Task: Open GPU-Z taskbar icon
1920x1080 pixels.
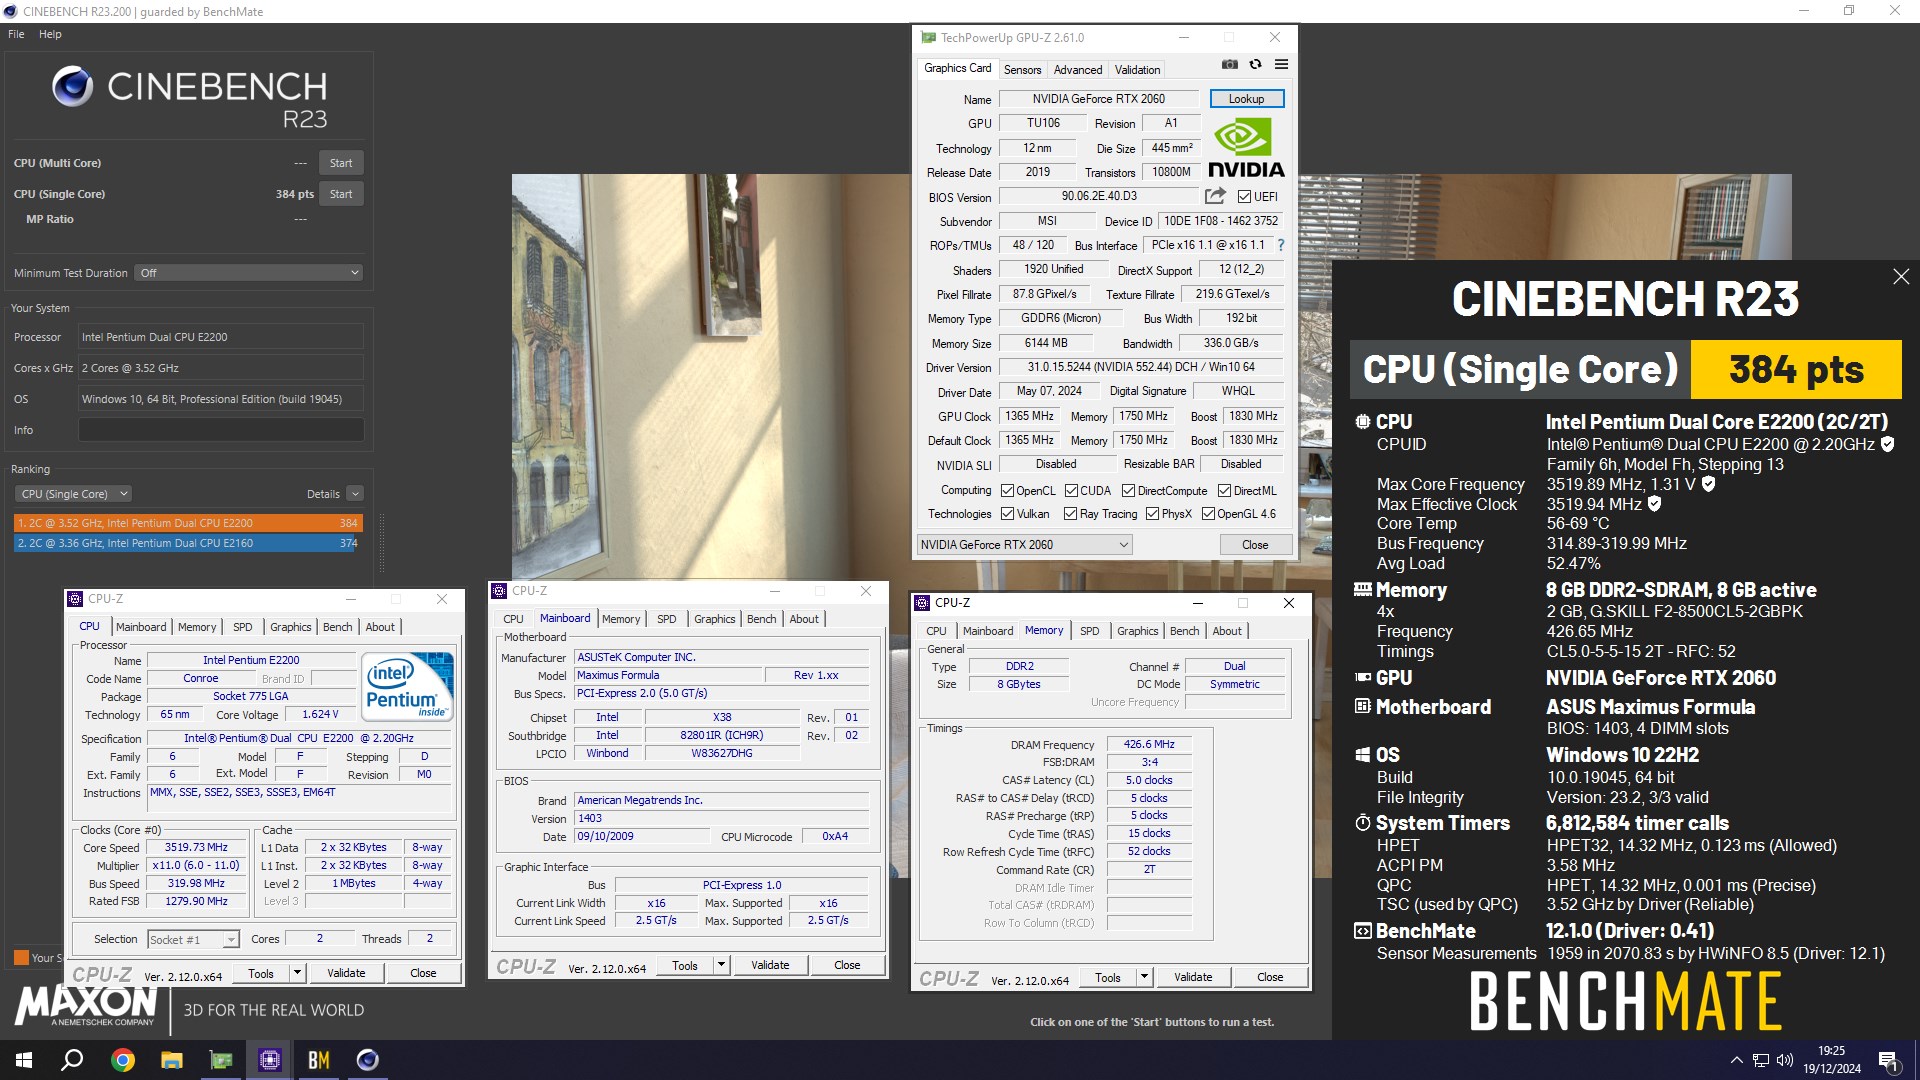Action: pos(221,1060)
